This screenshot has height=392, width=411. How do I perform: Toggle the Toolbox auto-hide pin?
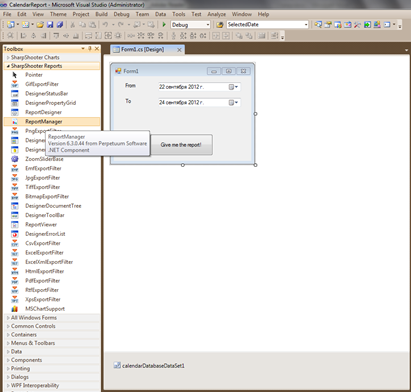coord(90,49)
